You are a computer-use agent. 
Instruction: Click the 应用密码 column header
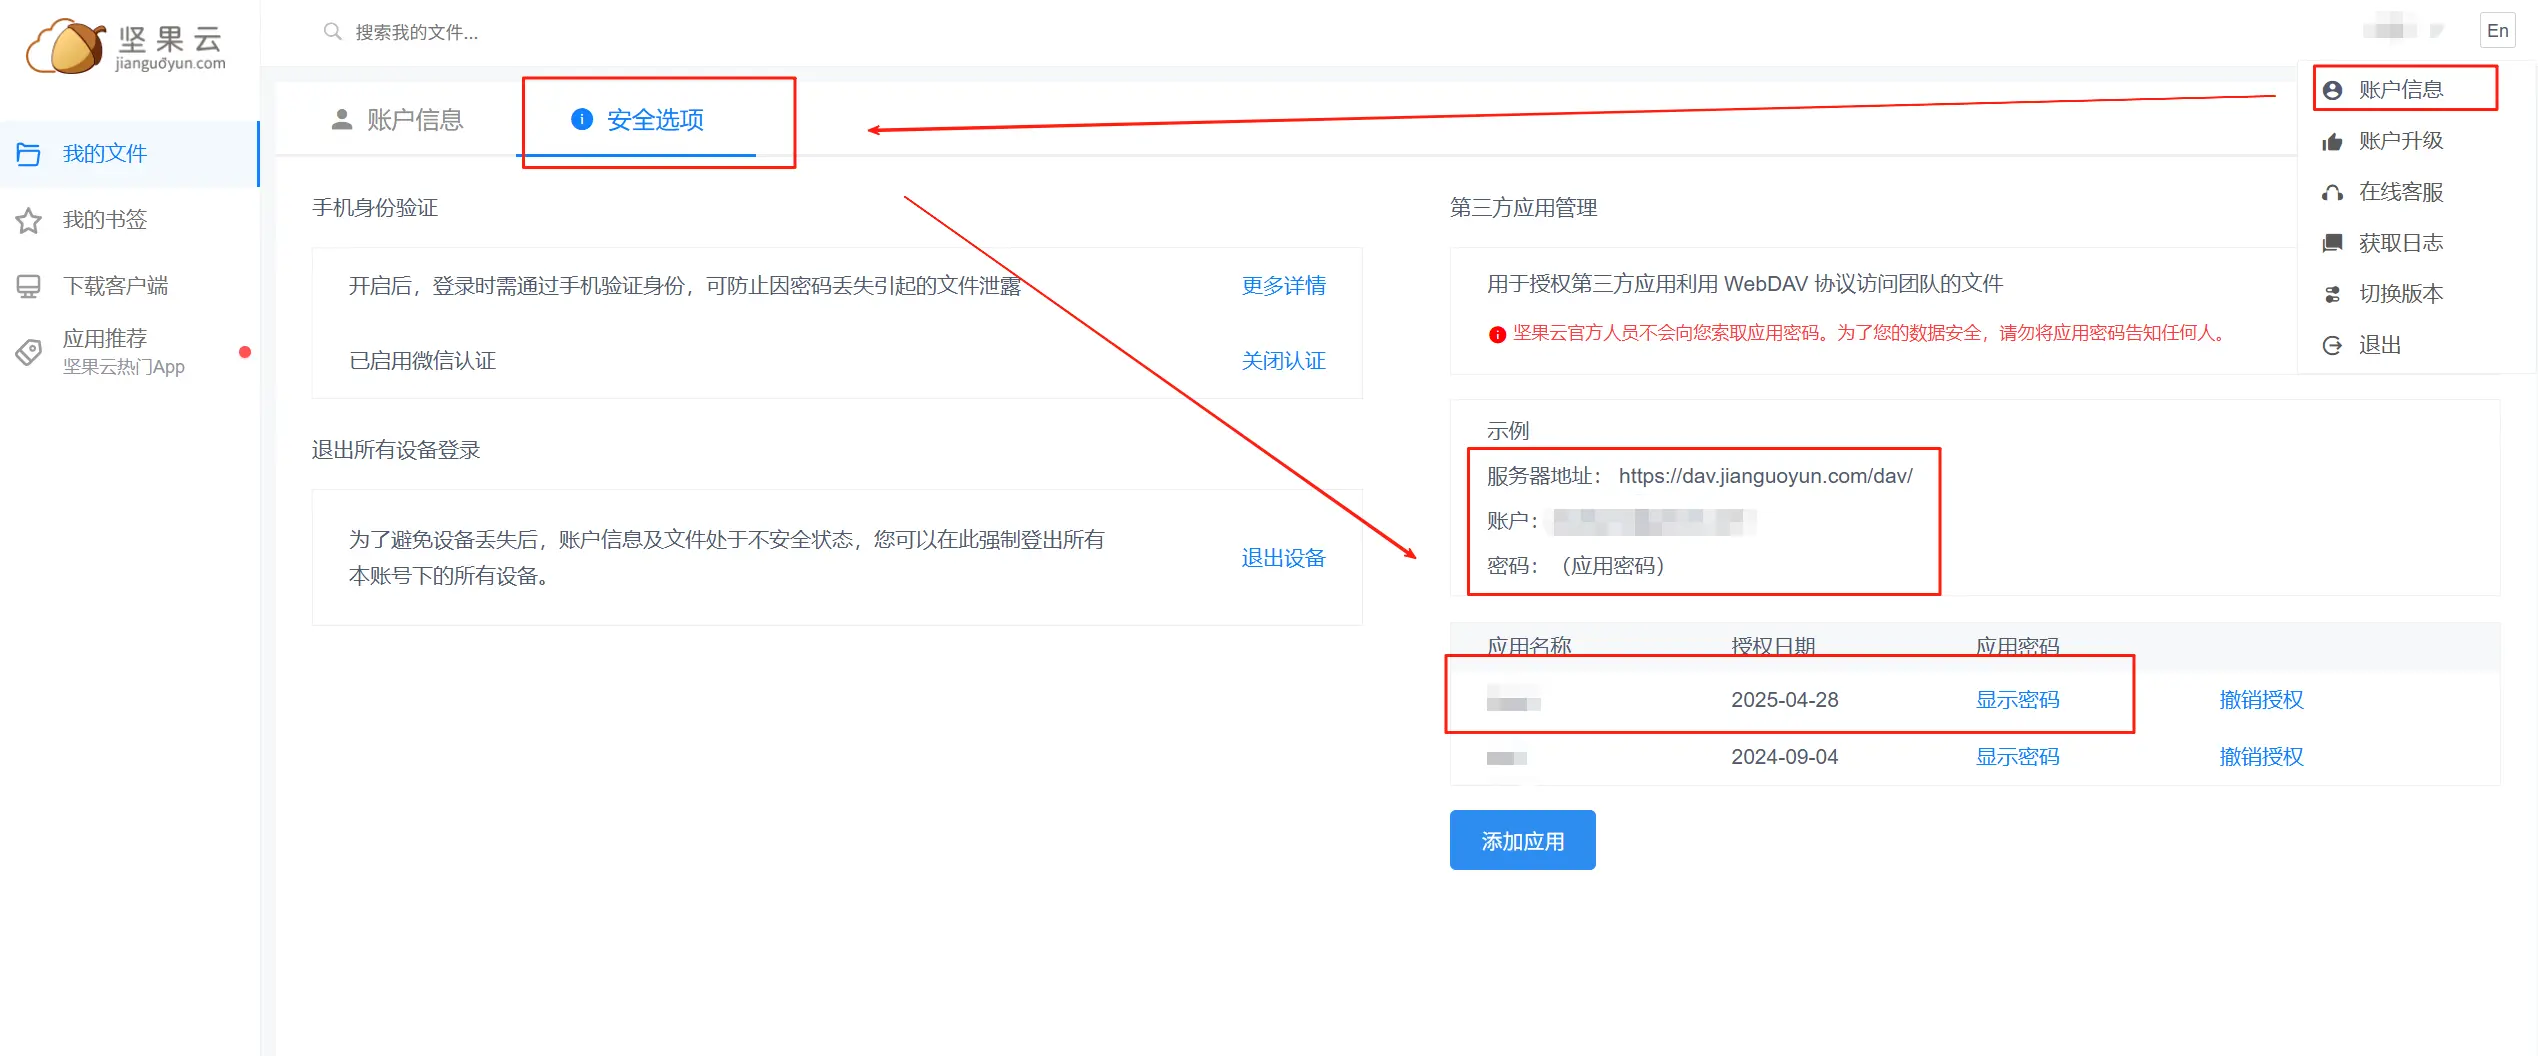(x=2017, y=646)
